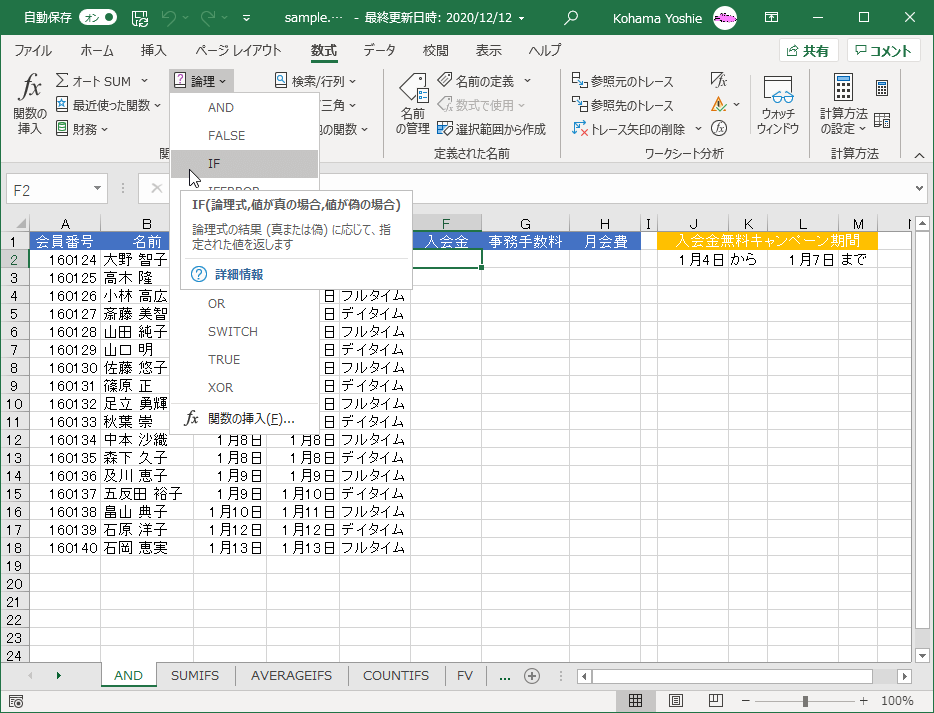Expand the formula bar chevron
934x713 pixels.
tap(919, 189)
